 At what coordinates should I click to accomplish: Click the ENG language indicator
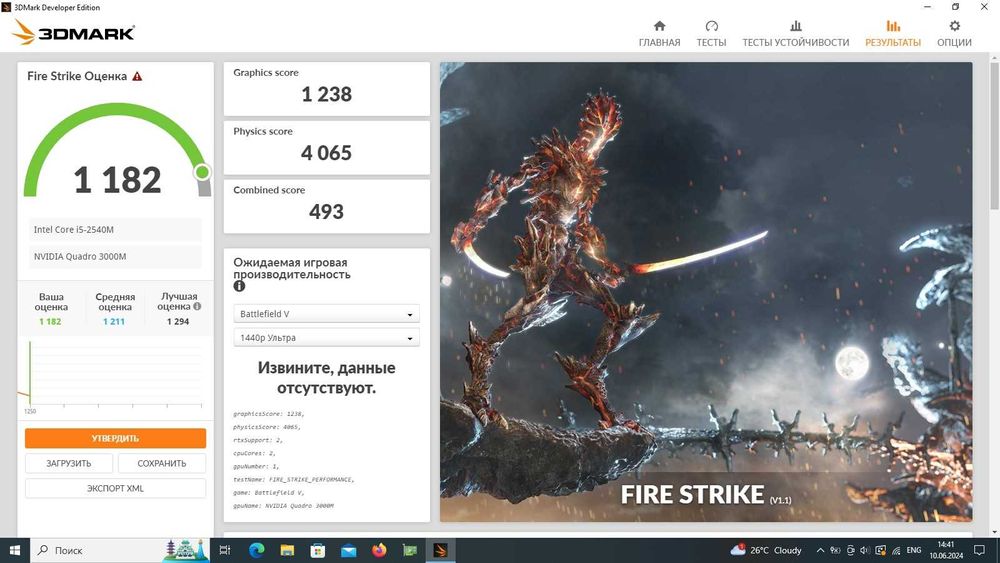pos(913,550)
